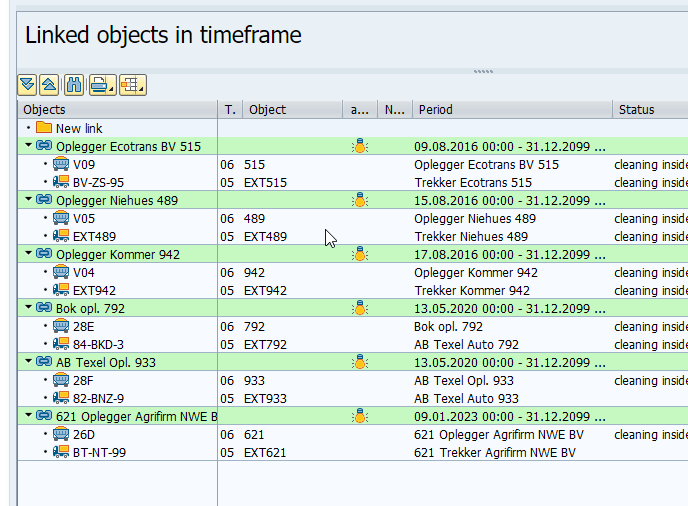
Task: Click the trailer icon next to V09
Action: click(61, 164)
